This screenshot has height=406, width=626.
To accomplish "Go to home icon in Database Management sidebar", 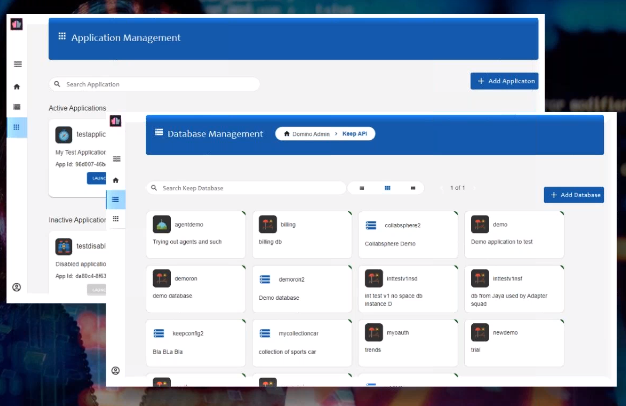I will coord(116,180).
